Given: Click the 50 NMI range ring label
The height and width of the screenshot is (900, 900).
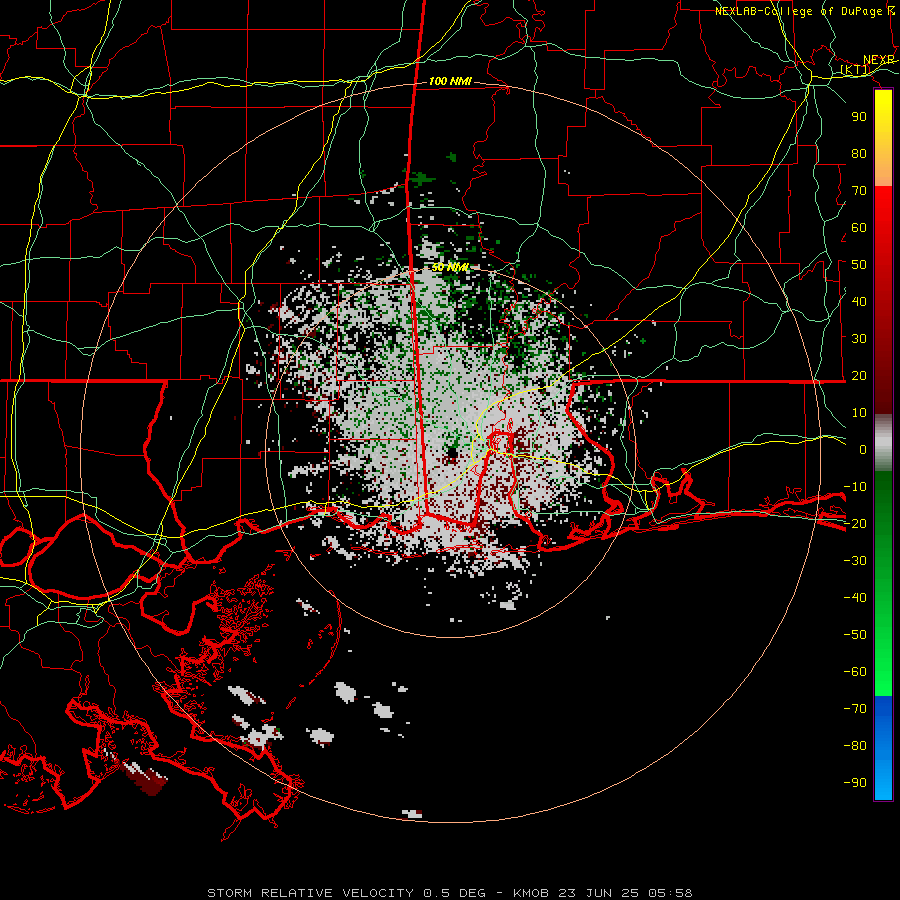Looking at the screenshot, I should point(450,267).
